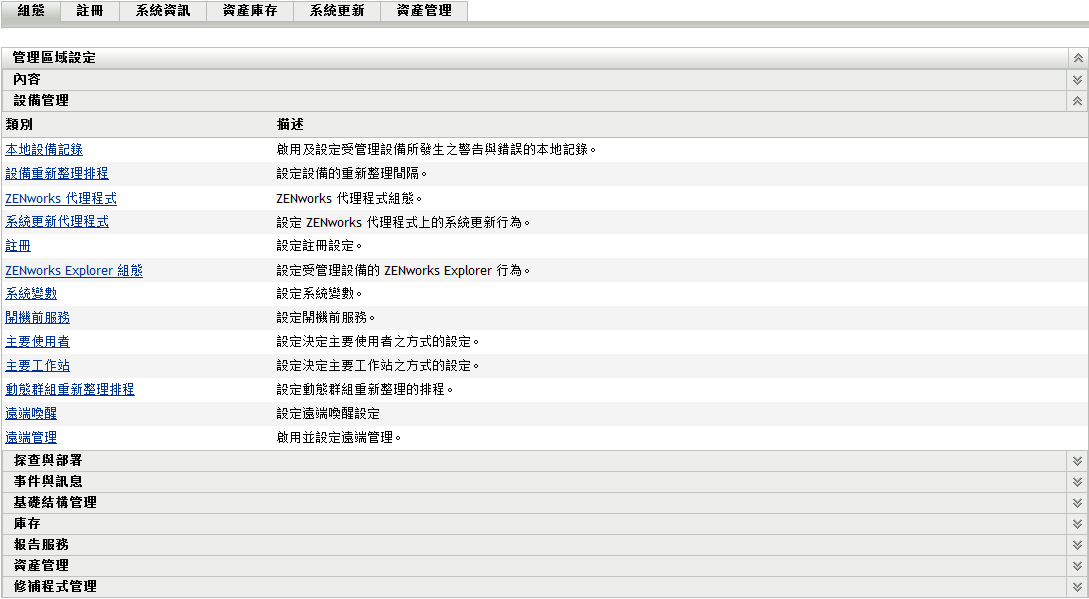Viewport: 1089px width, 599px height.
Task: Open the ZENworks 代理程式 configuration
Action: point(60,197)
